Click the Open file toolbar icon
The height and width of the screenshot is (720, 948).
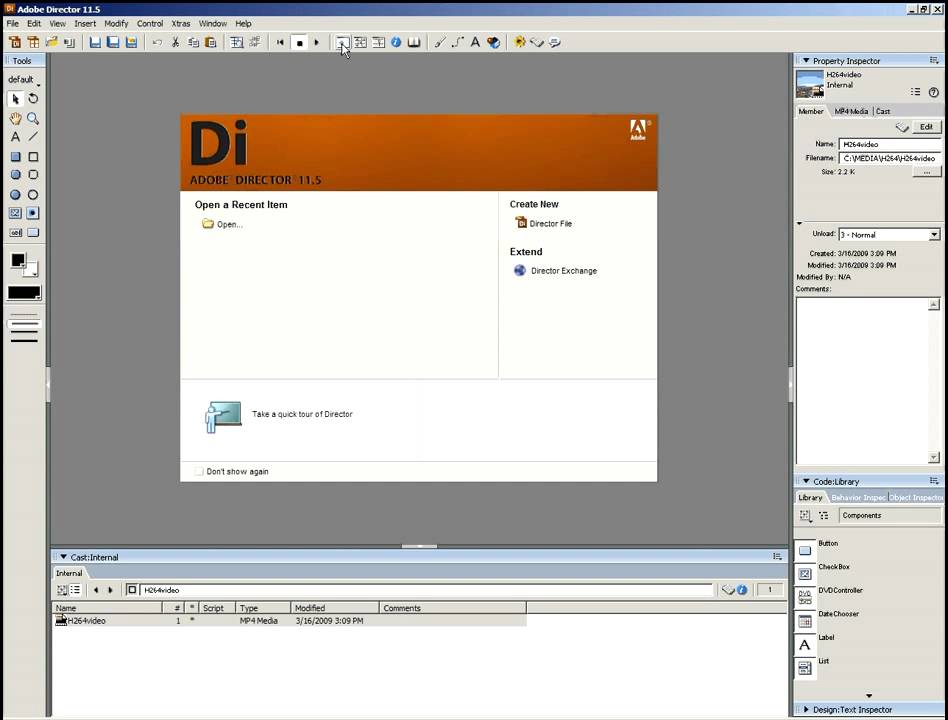click(52, 42)
